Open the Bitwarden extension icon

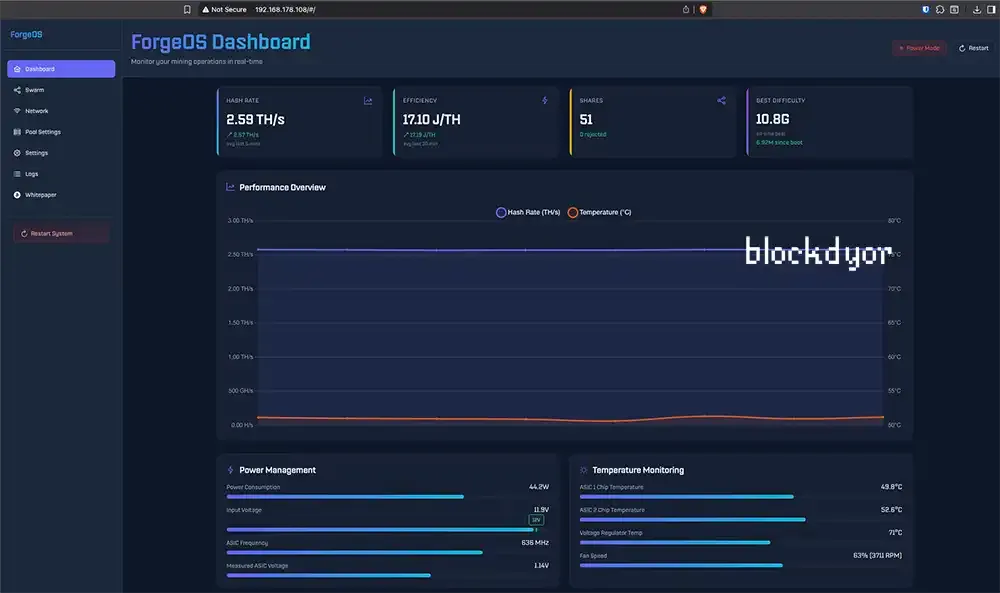point(925,10)
